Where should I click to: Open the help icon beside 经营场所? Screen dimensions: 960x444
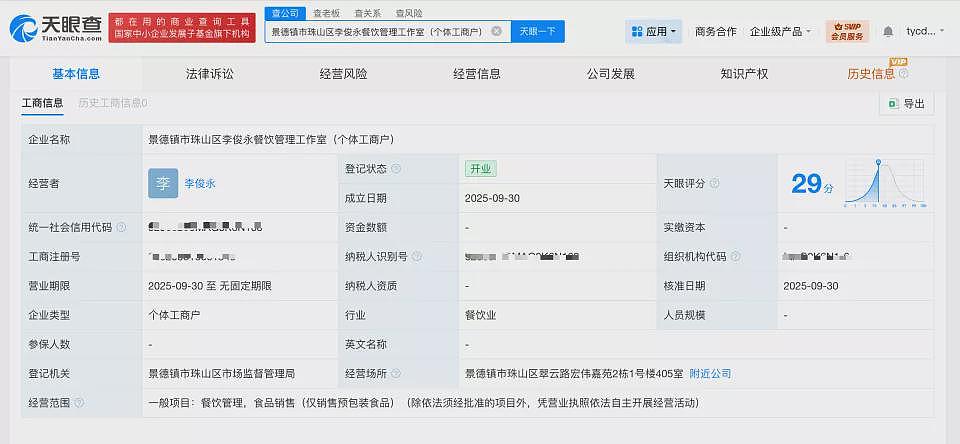[x=396, y=374]
